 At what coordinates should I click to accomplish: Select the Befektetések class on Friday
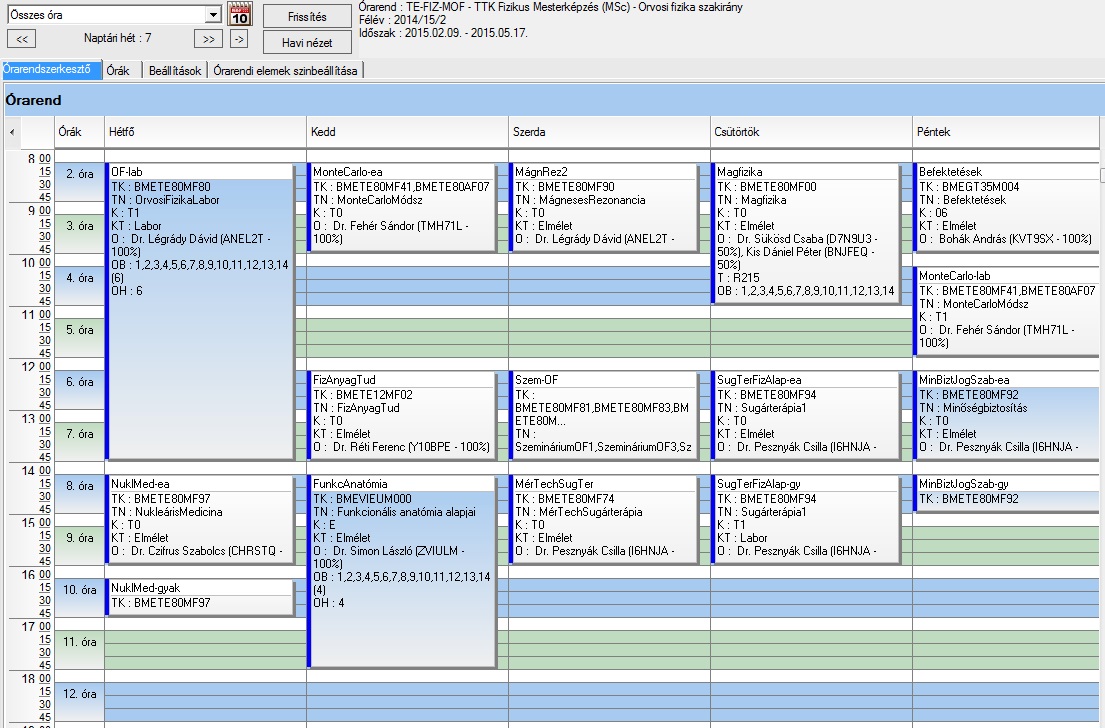[1008, 207]
